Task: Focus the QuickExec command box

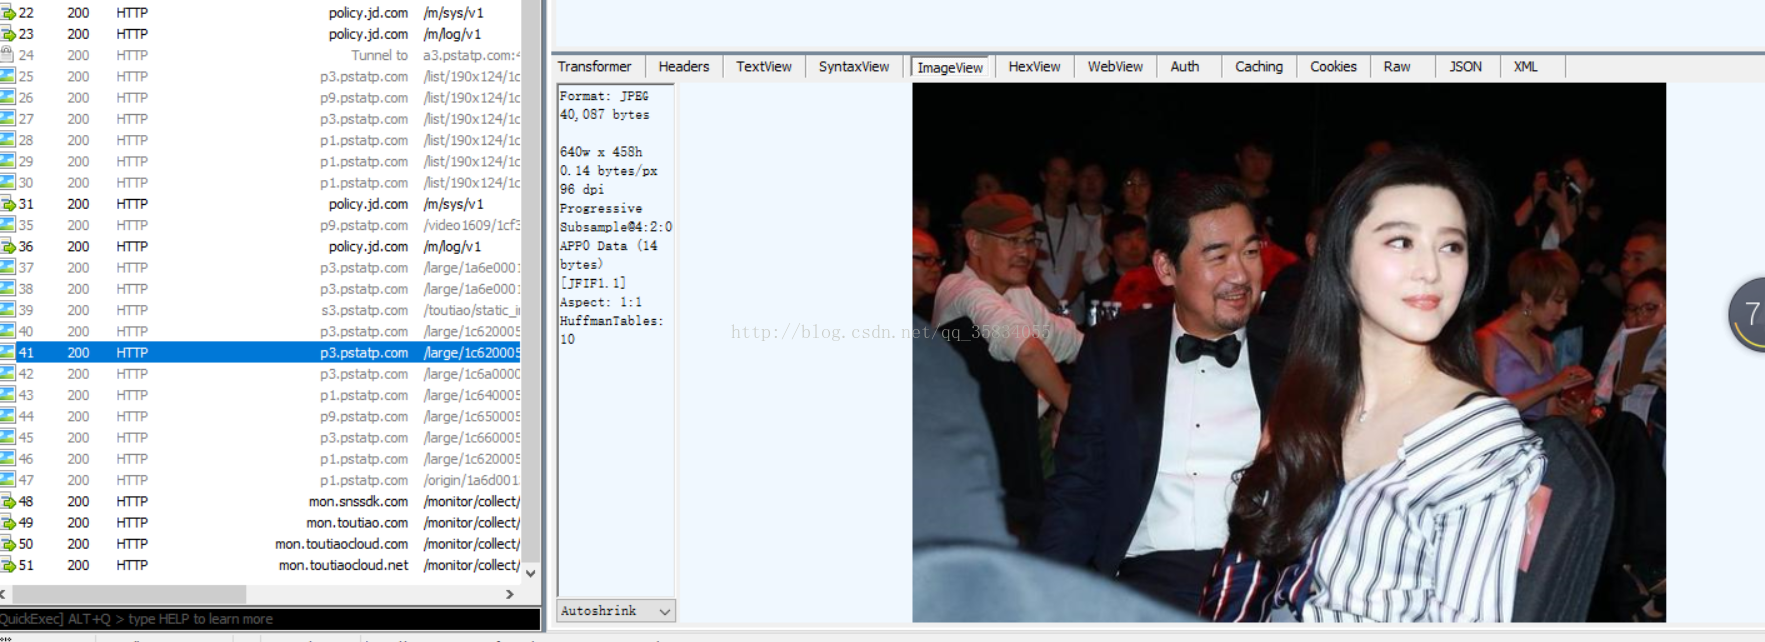Action: click(x=270, y=619)
